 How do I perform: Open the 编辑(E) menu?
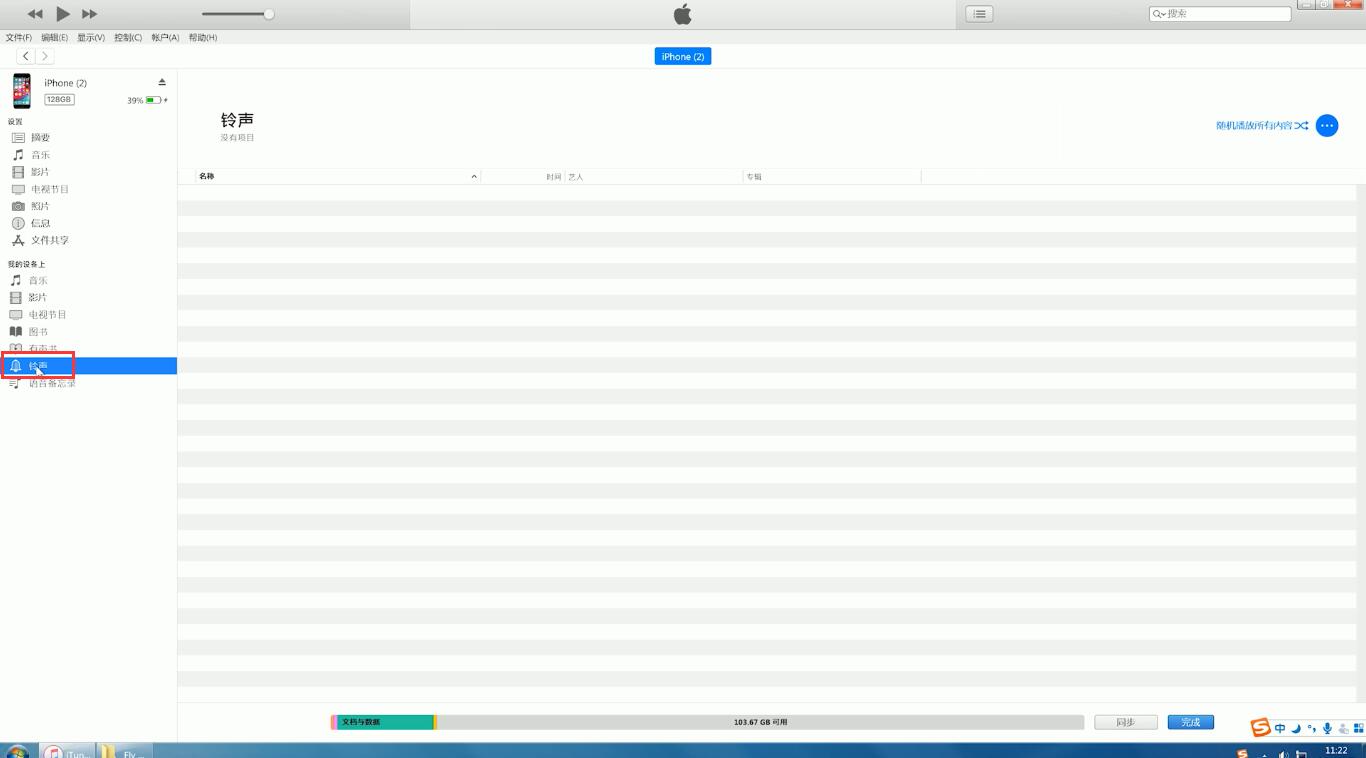[x=54, y=37]
